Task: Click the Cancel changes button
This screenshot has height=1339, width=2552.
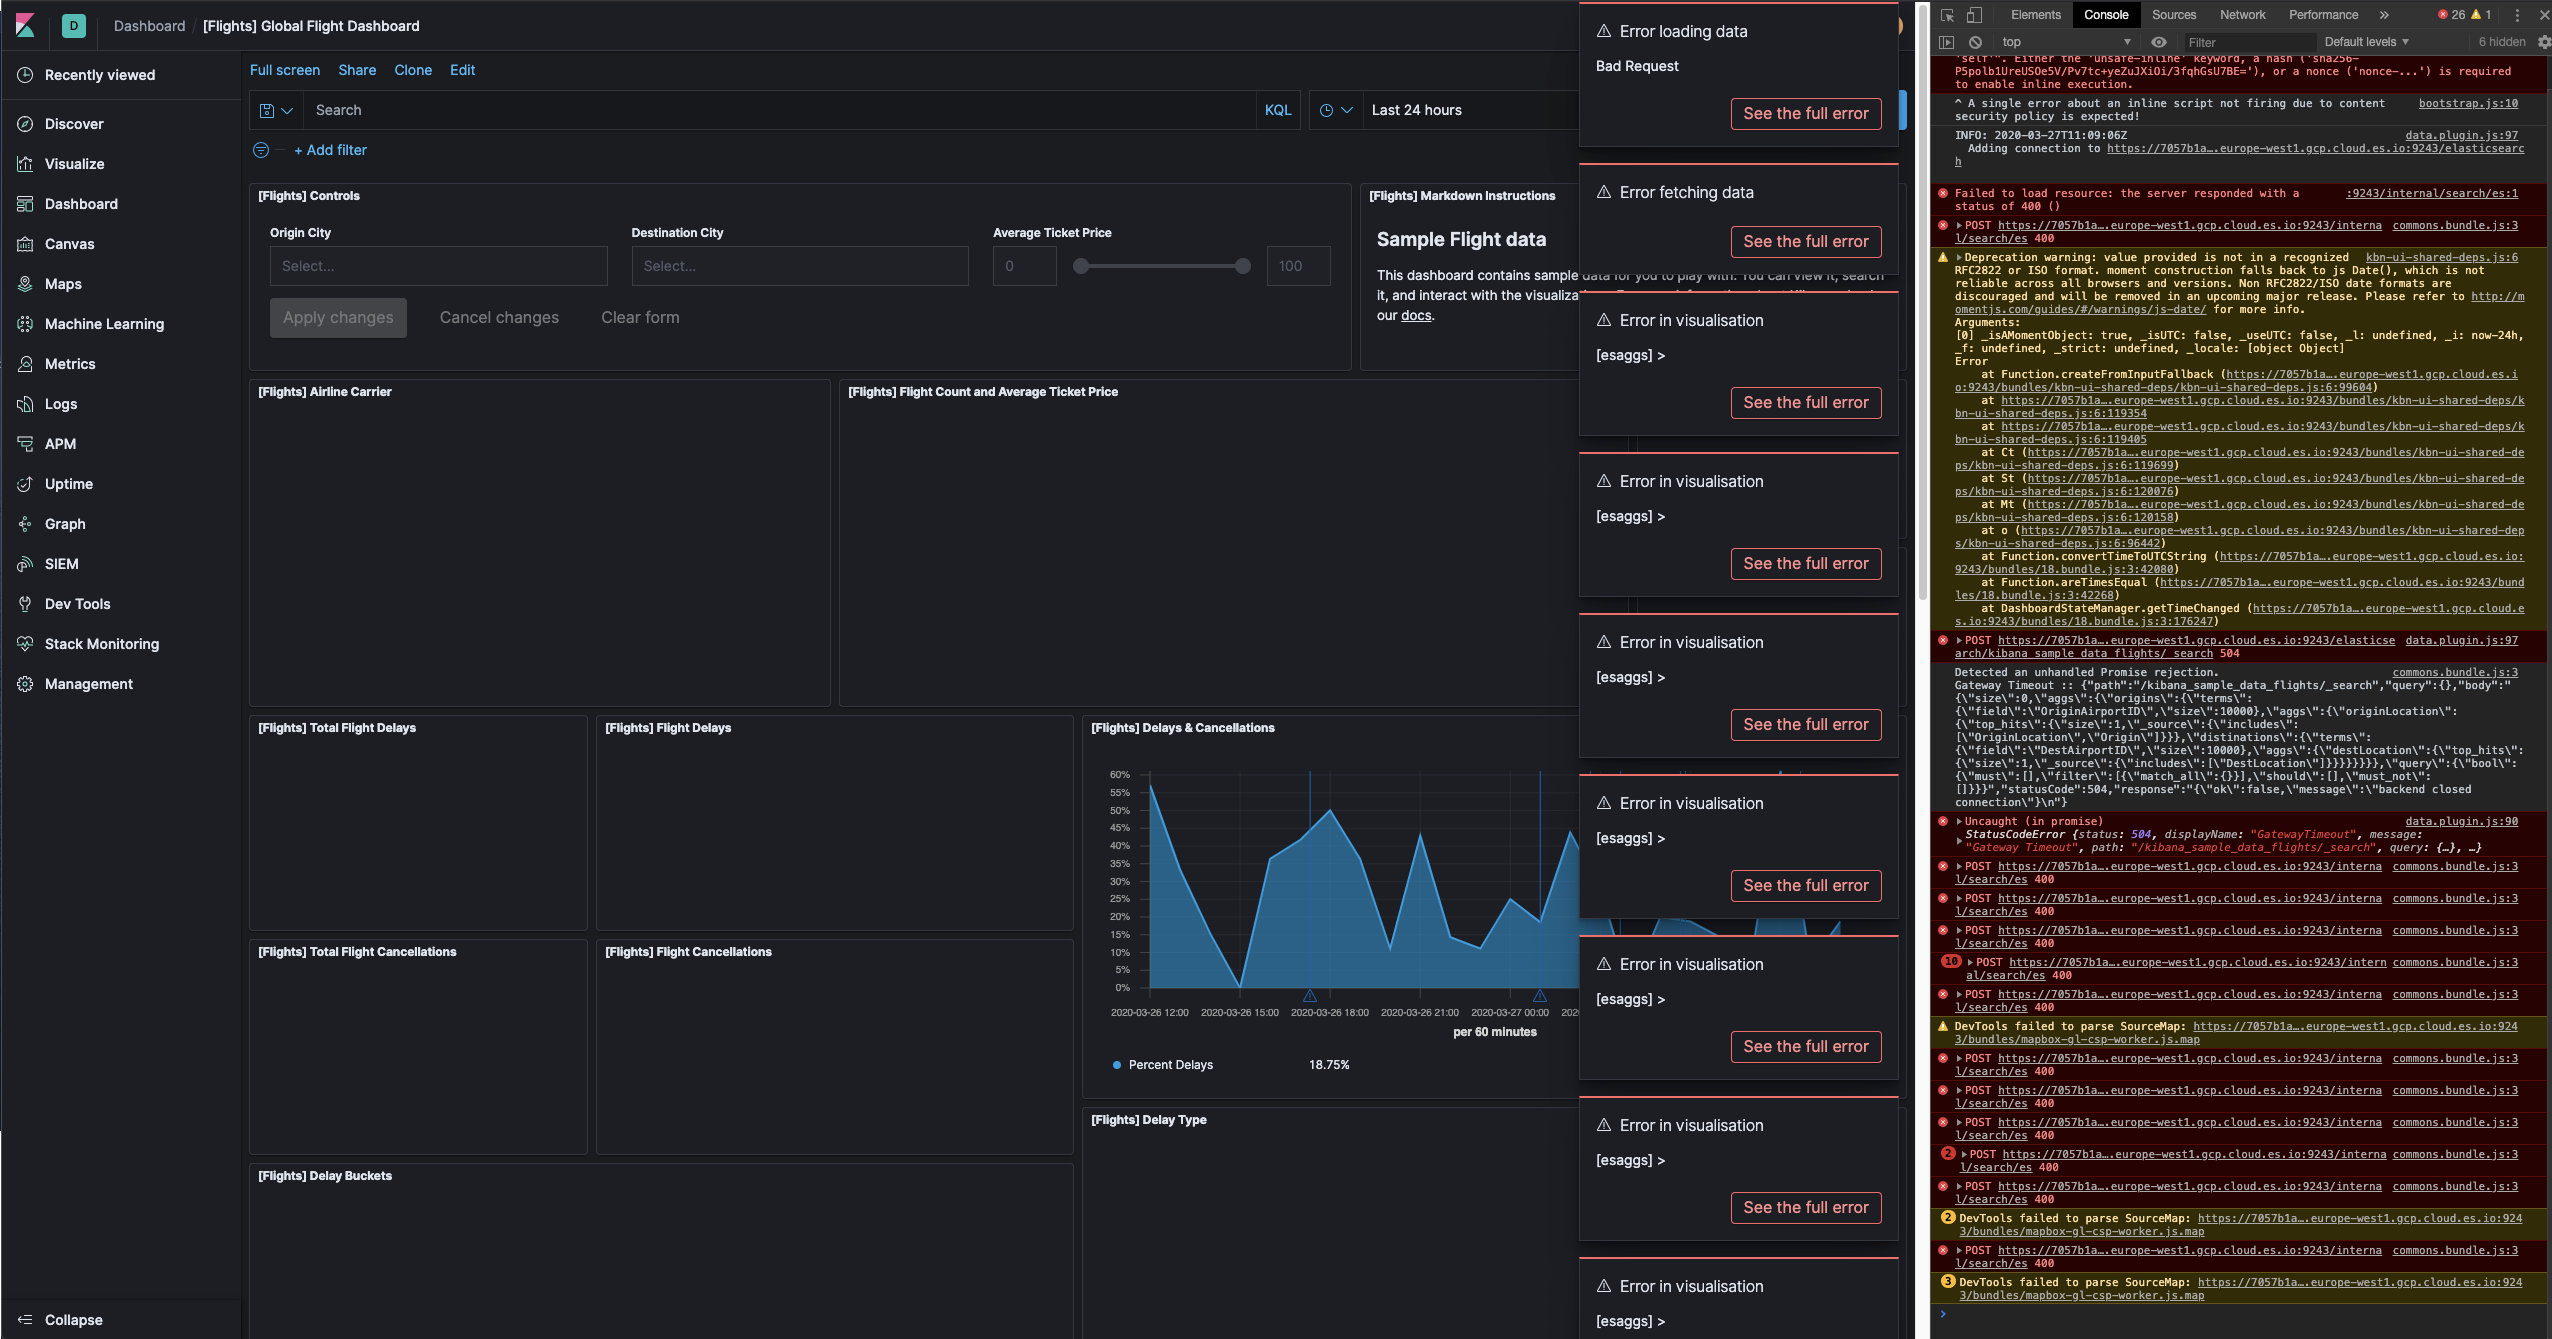Action: (x=499, y=318)
